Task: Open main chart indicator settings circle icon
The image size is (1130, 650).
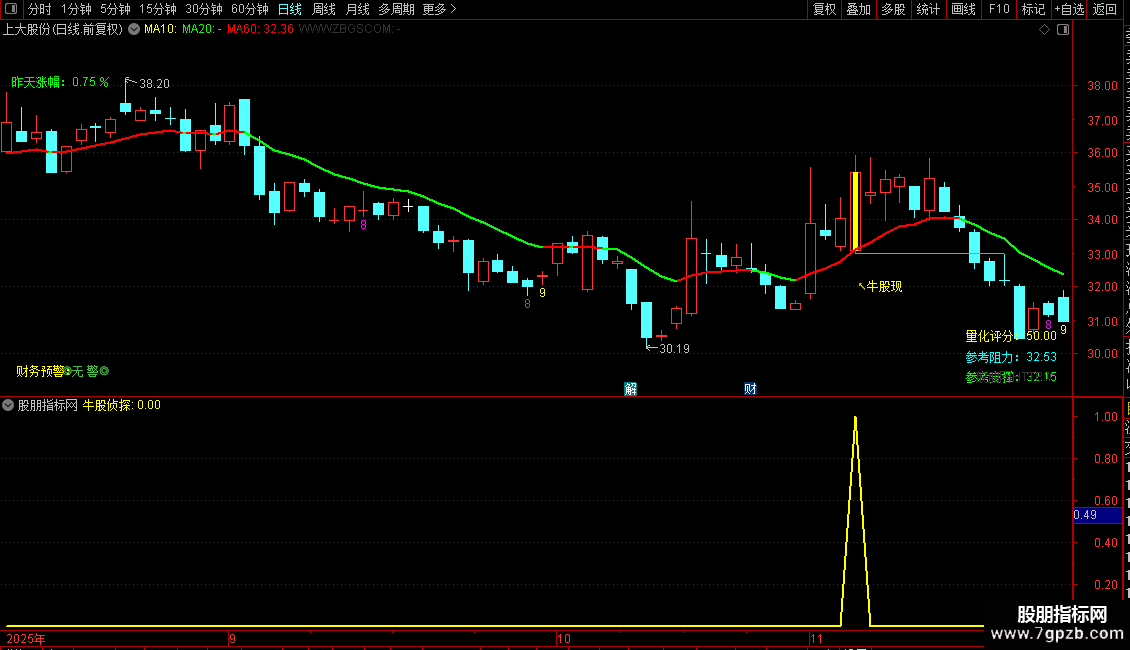Action: [134, 29]
